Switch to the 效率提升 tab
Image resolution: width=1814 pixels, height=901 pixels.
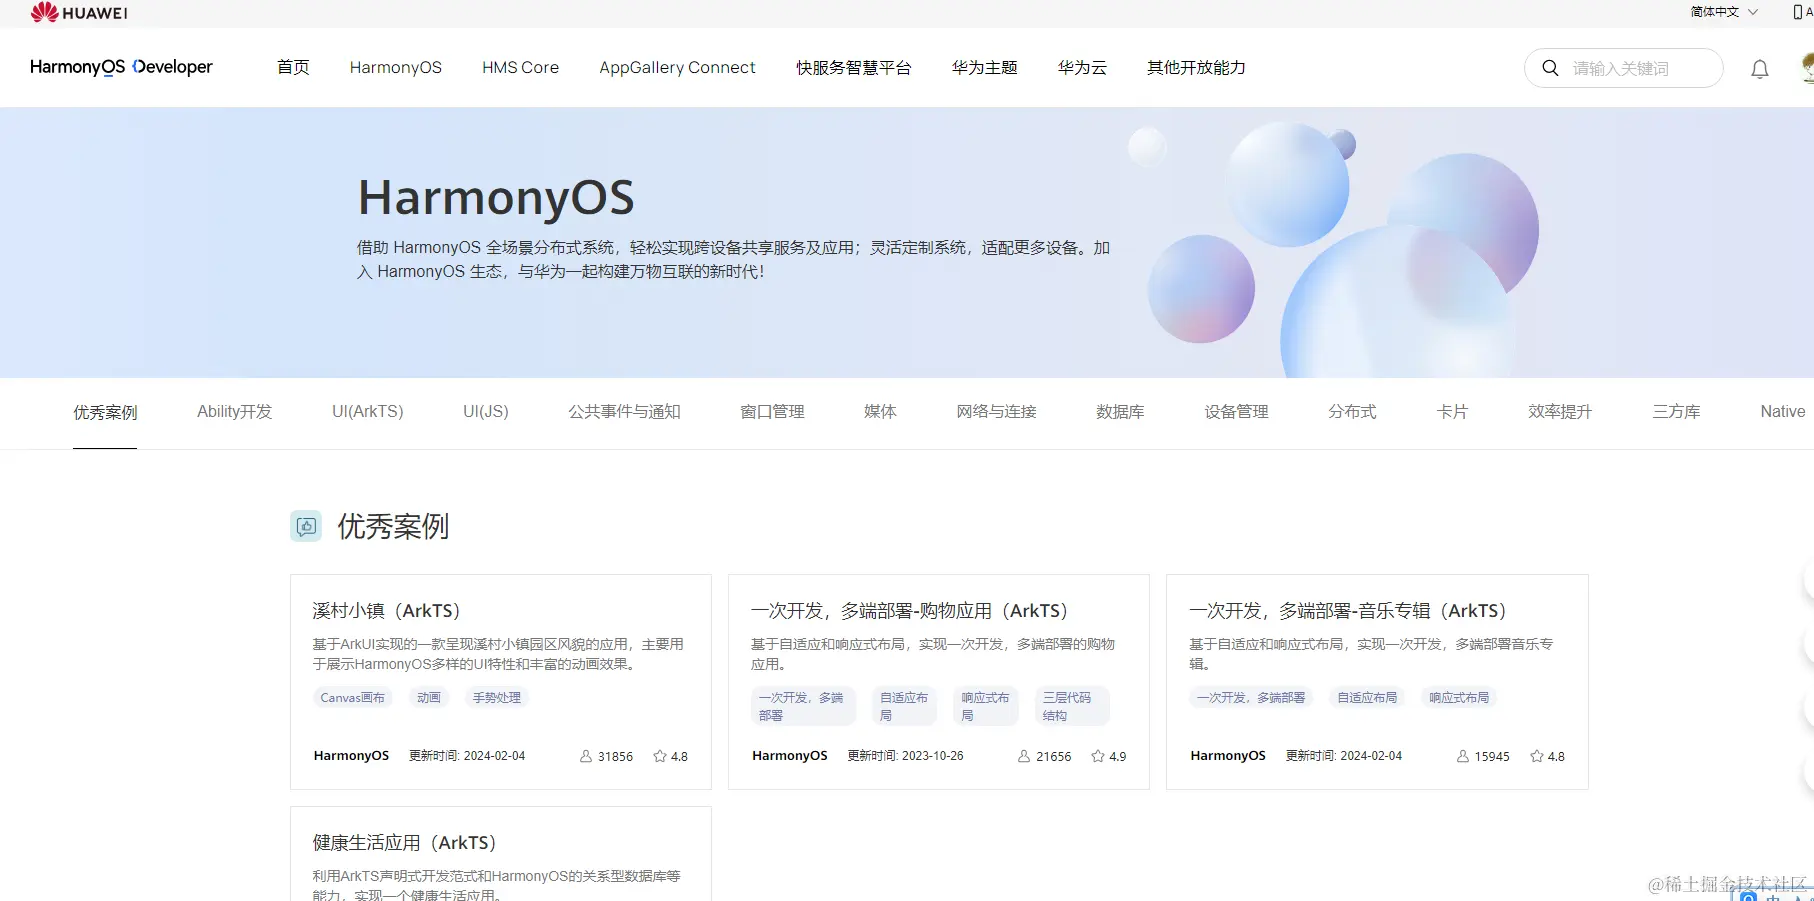[1560, 411]
